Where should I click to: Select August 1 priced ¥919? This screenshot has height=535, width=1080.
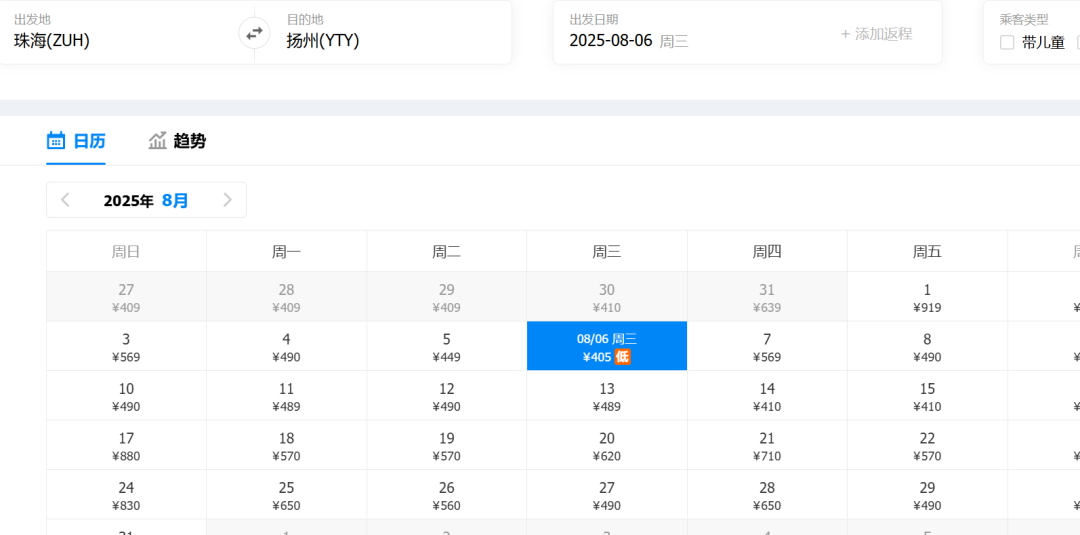click(x=927, y=297)
